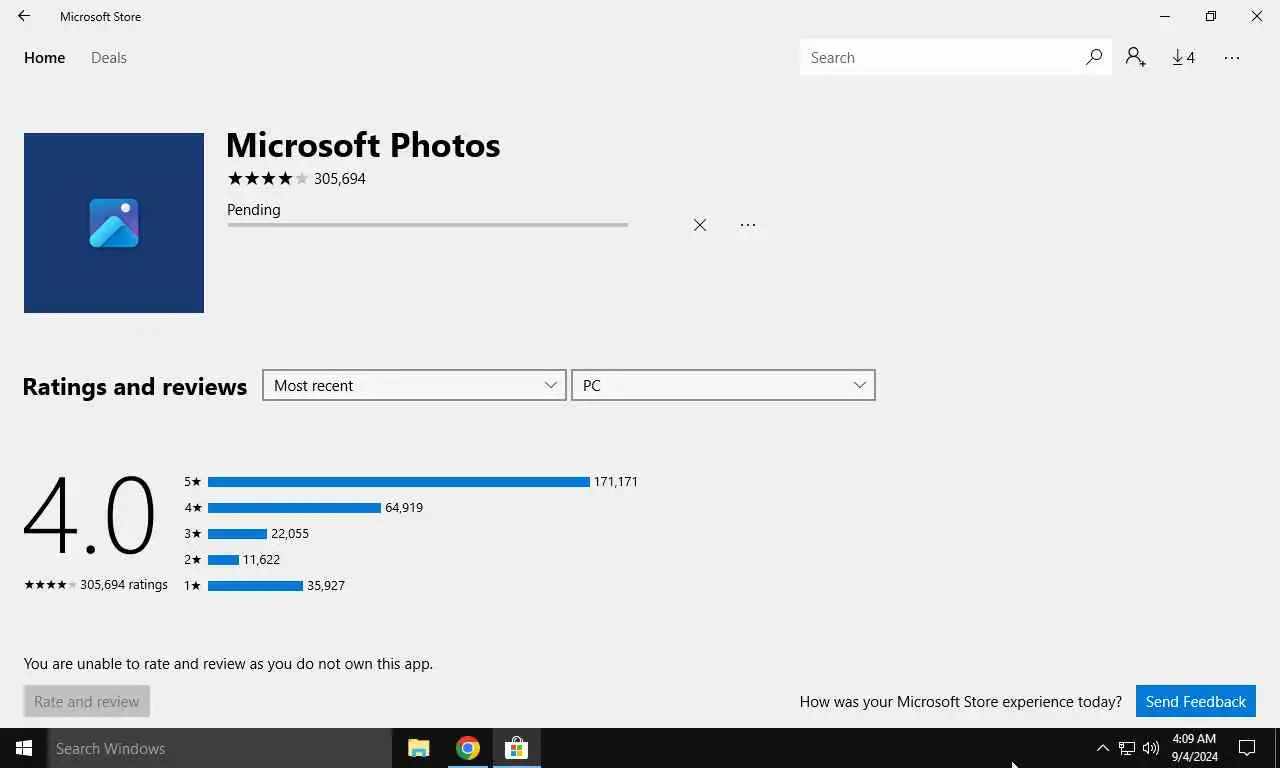Select the 2-star rating bar
This screenshot has width=1280, height=768.
point(223,560)
